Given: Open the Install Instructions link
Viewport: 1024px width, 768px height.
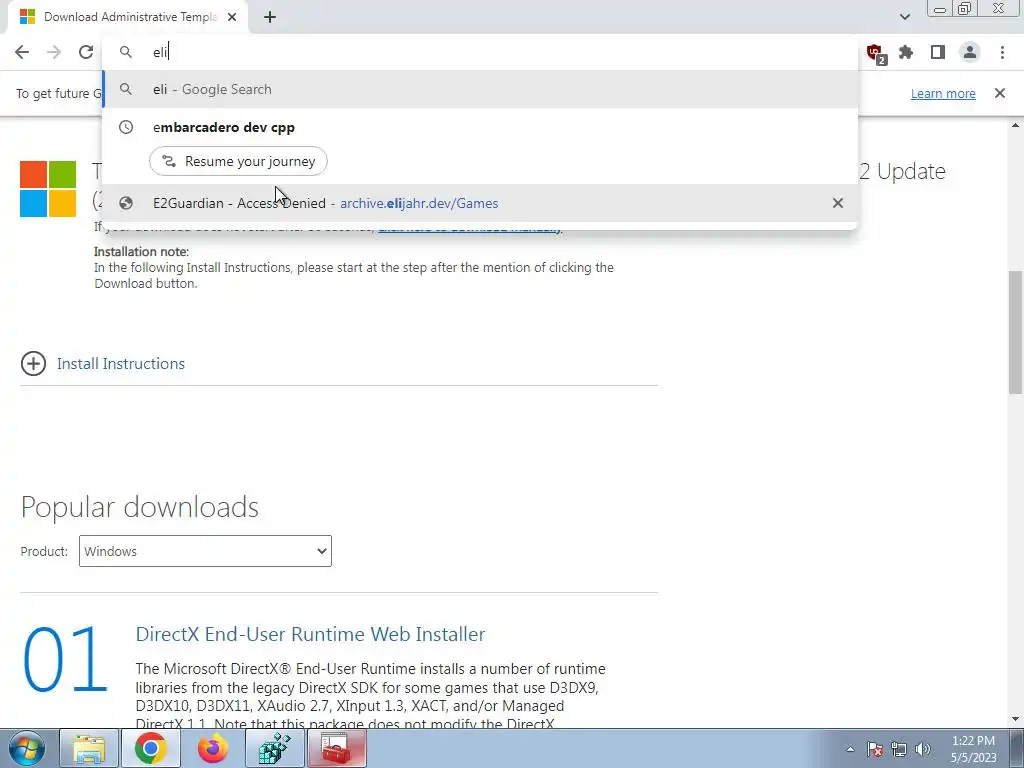Looking at the screenshot, I should (x=121, y=364).
